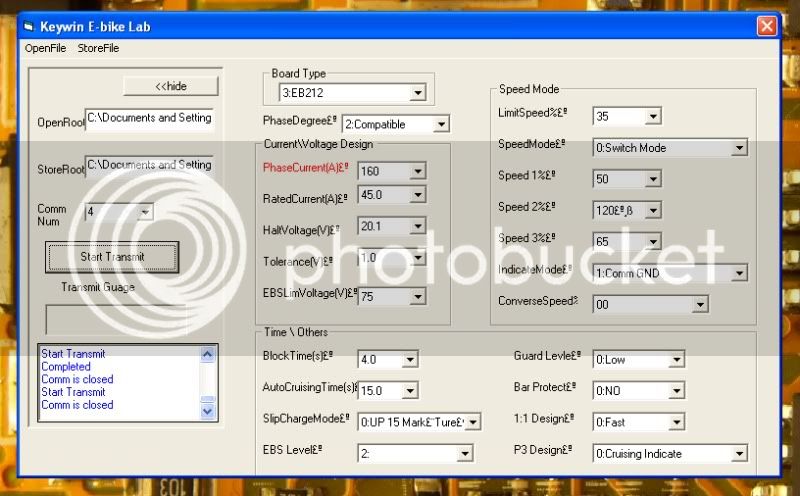Image resolution: width=800 pixels, height=496 pixels.
Task: Click the <<hide button
Action: [171, 86]
